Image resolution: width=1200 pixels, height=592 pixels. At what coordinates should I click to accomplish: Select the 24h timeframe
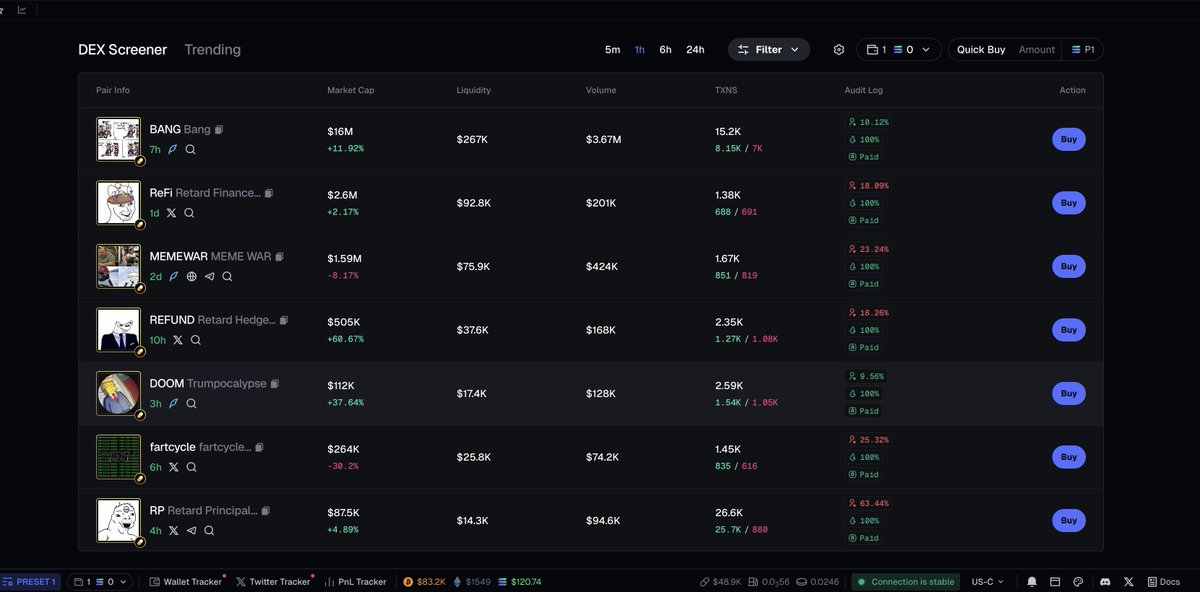695,49
